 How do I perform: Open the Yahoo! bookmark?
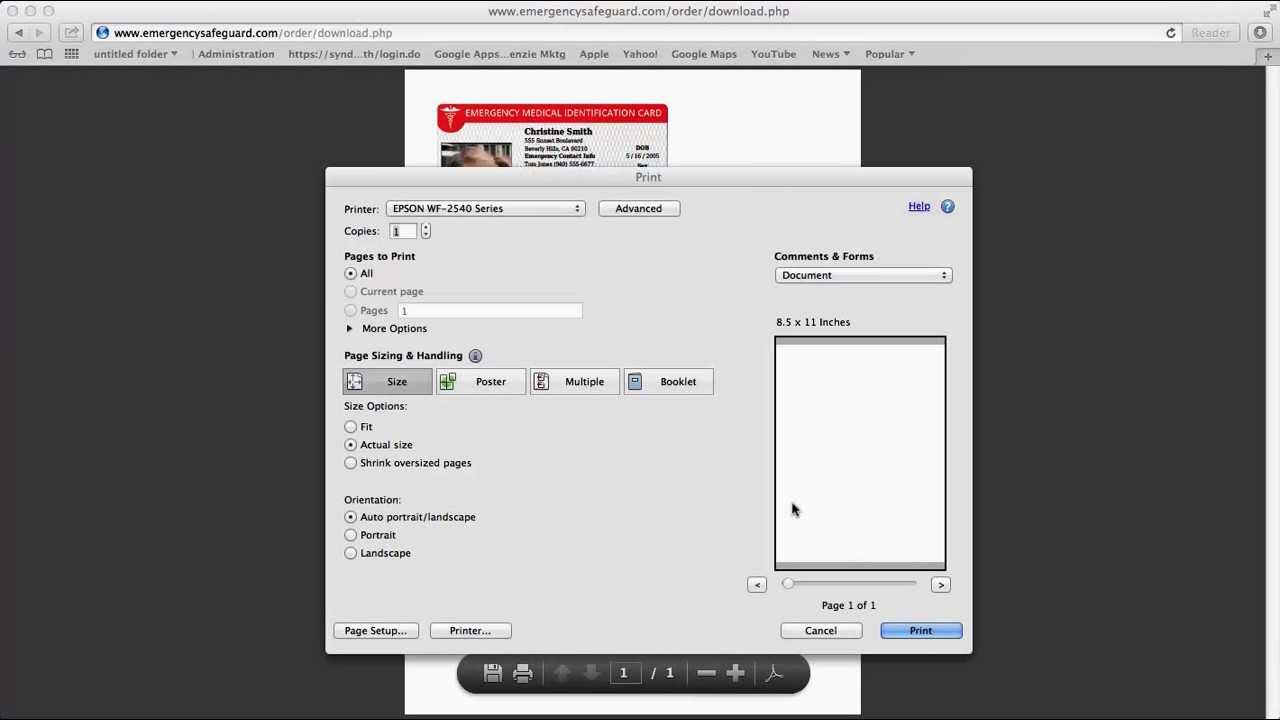(640, 54)
